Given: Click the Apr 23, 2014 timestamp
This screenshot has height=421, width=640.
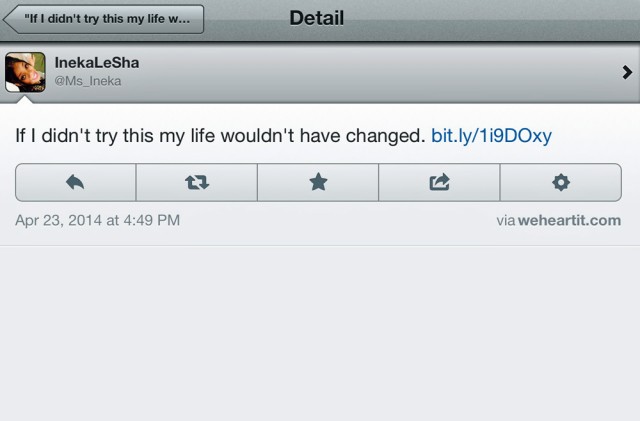Looking at the screenshot, I should pos(97,220).
